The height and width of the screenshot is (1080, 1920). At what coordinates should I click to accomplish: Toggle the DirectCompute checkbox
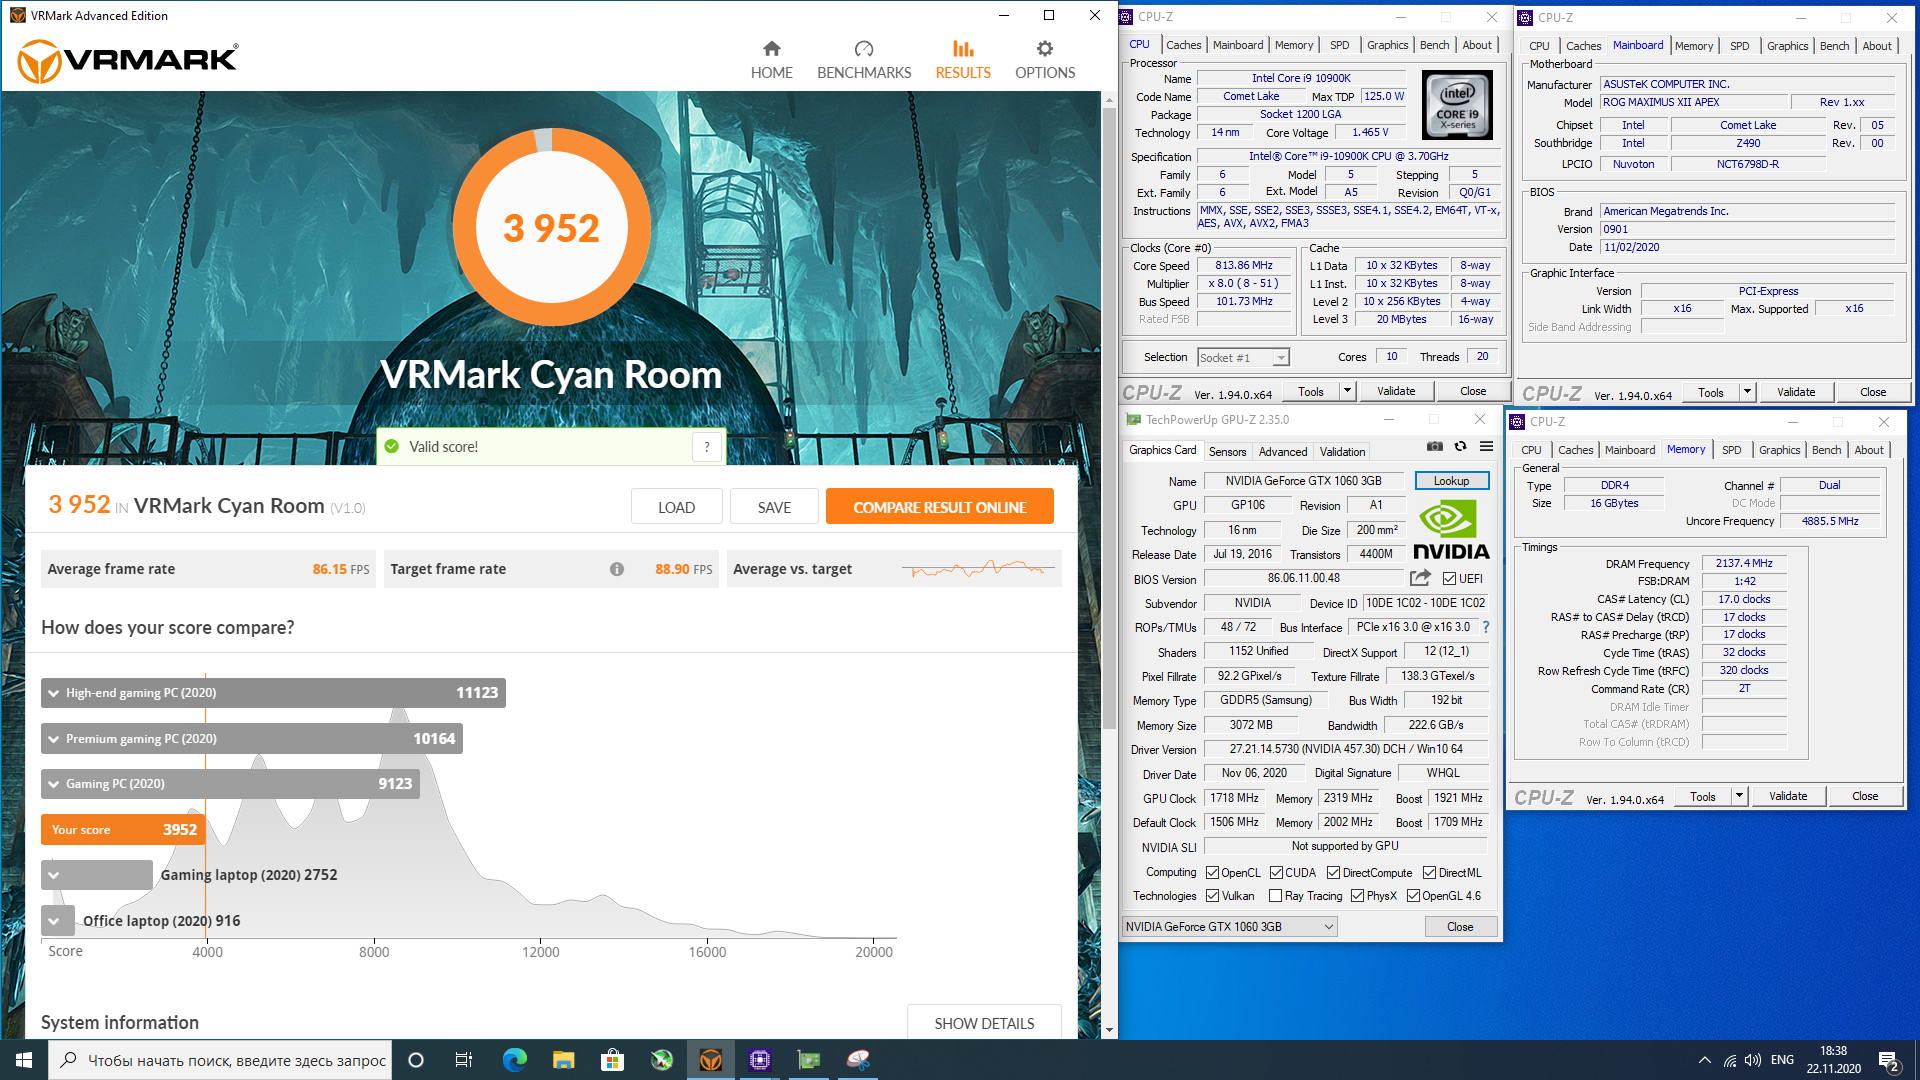pos(1334,873)
